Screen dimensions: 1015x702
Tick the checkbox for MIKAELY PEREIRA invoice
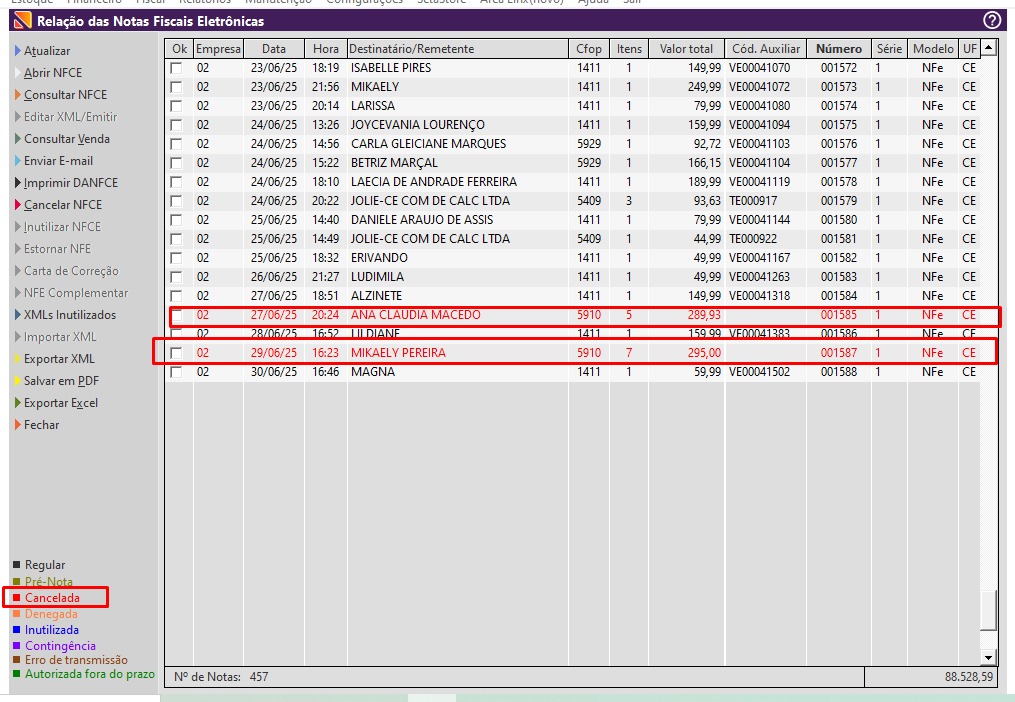pos(177,353)
